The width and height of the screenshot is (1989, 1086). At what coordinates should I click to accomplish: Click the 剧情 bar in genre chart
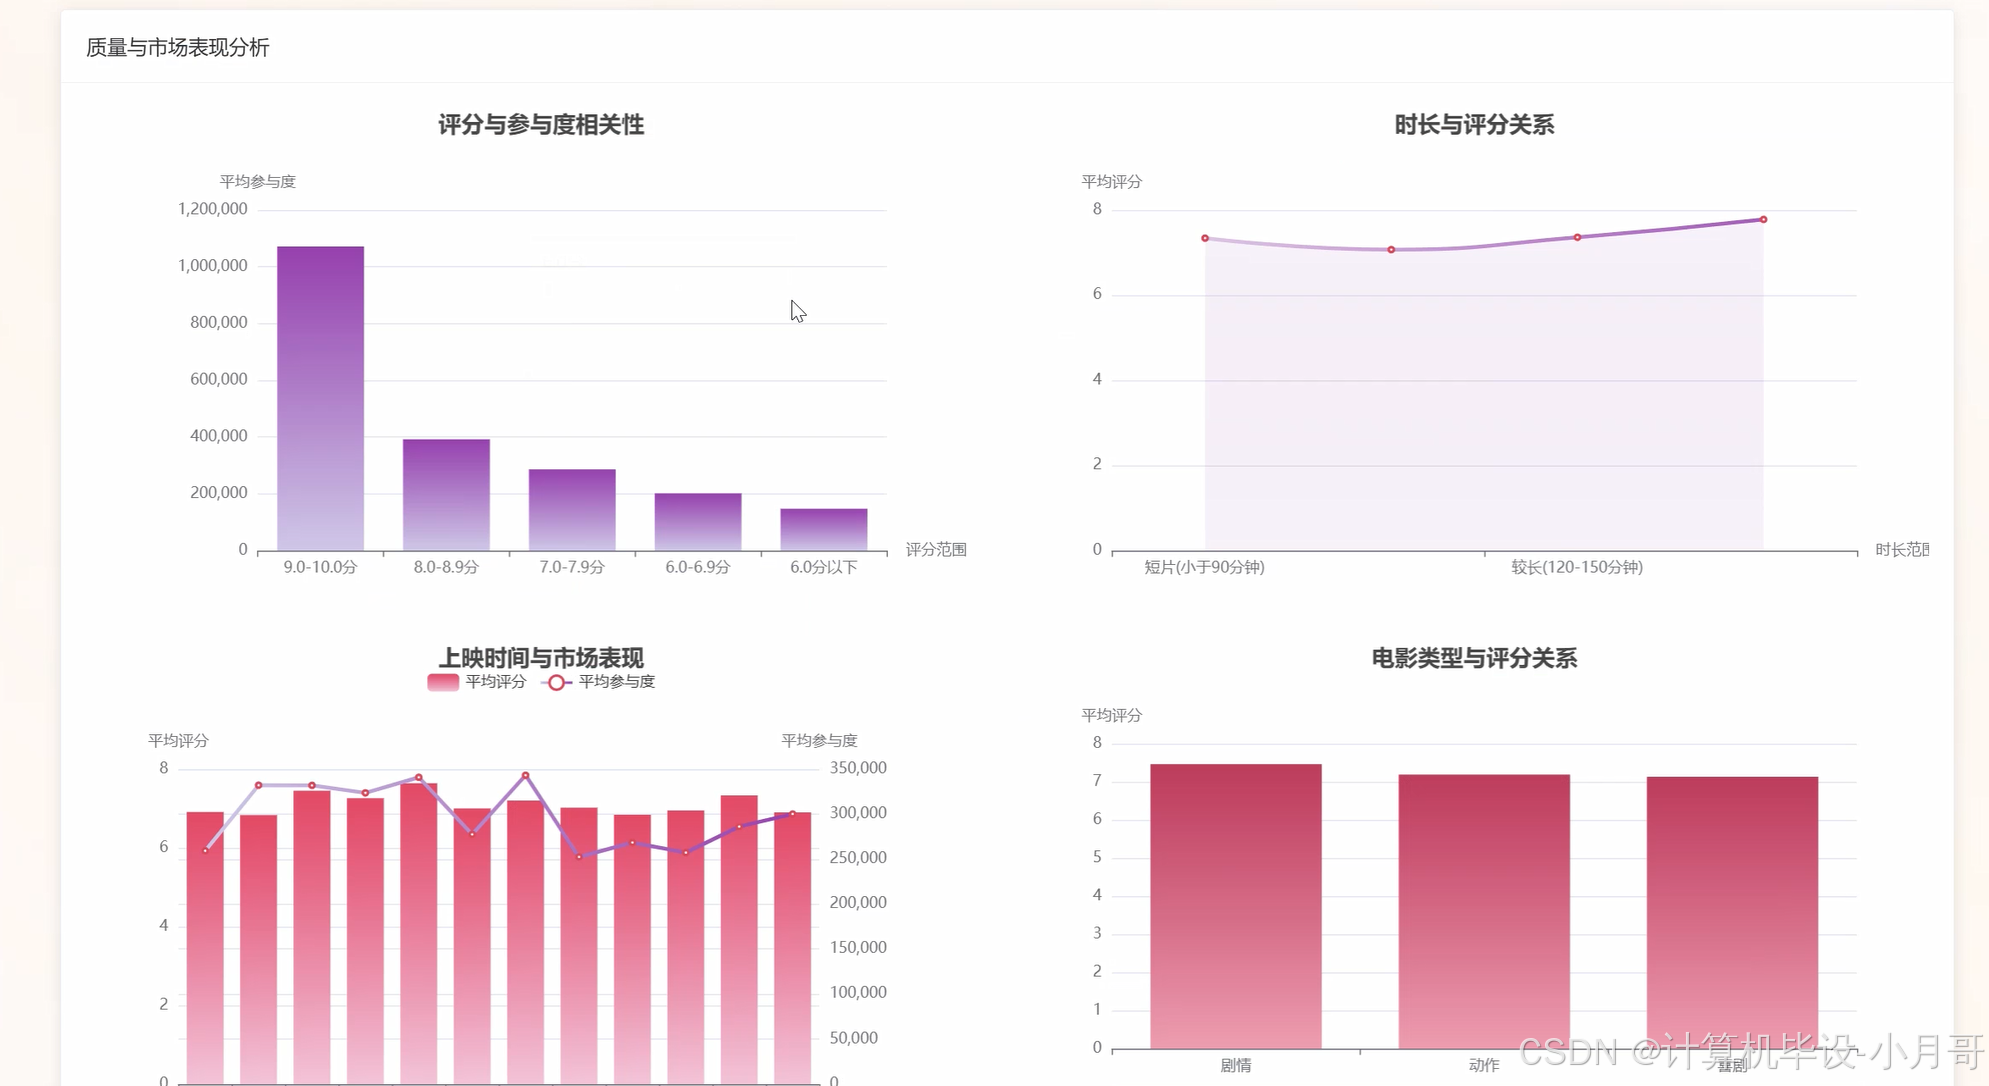[x=1236, y=905]
